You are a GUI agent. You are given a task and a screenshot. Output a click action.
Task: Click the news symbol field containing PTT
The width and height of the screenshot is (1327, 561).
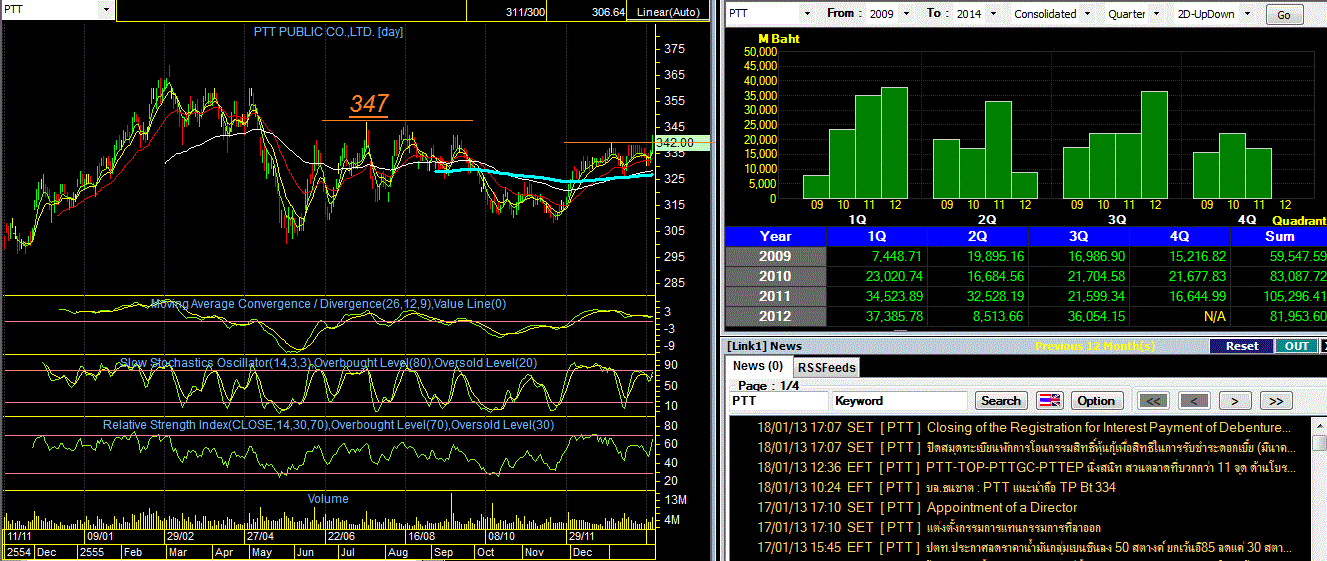[x=778, y=401]
